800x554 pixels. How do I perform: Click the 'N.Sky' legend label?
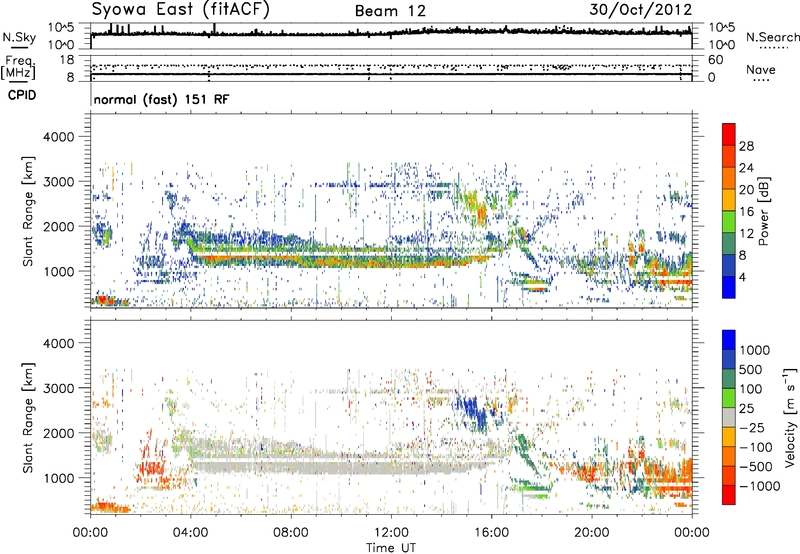click(19, 37)
